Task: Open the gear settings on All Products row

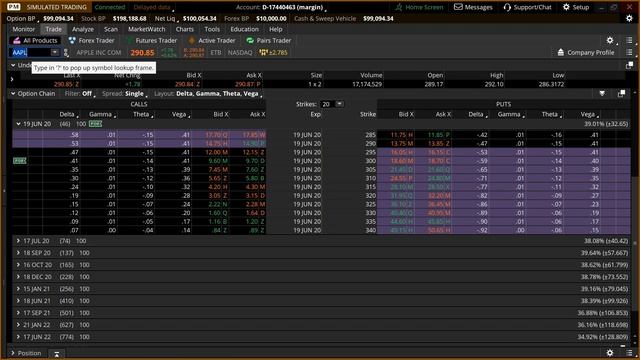Action: coord(610,40)
